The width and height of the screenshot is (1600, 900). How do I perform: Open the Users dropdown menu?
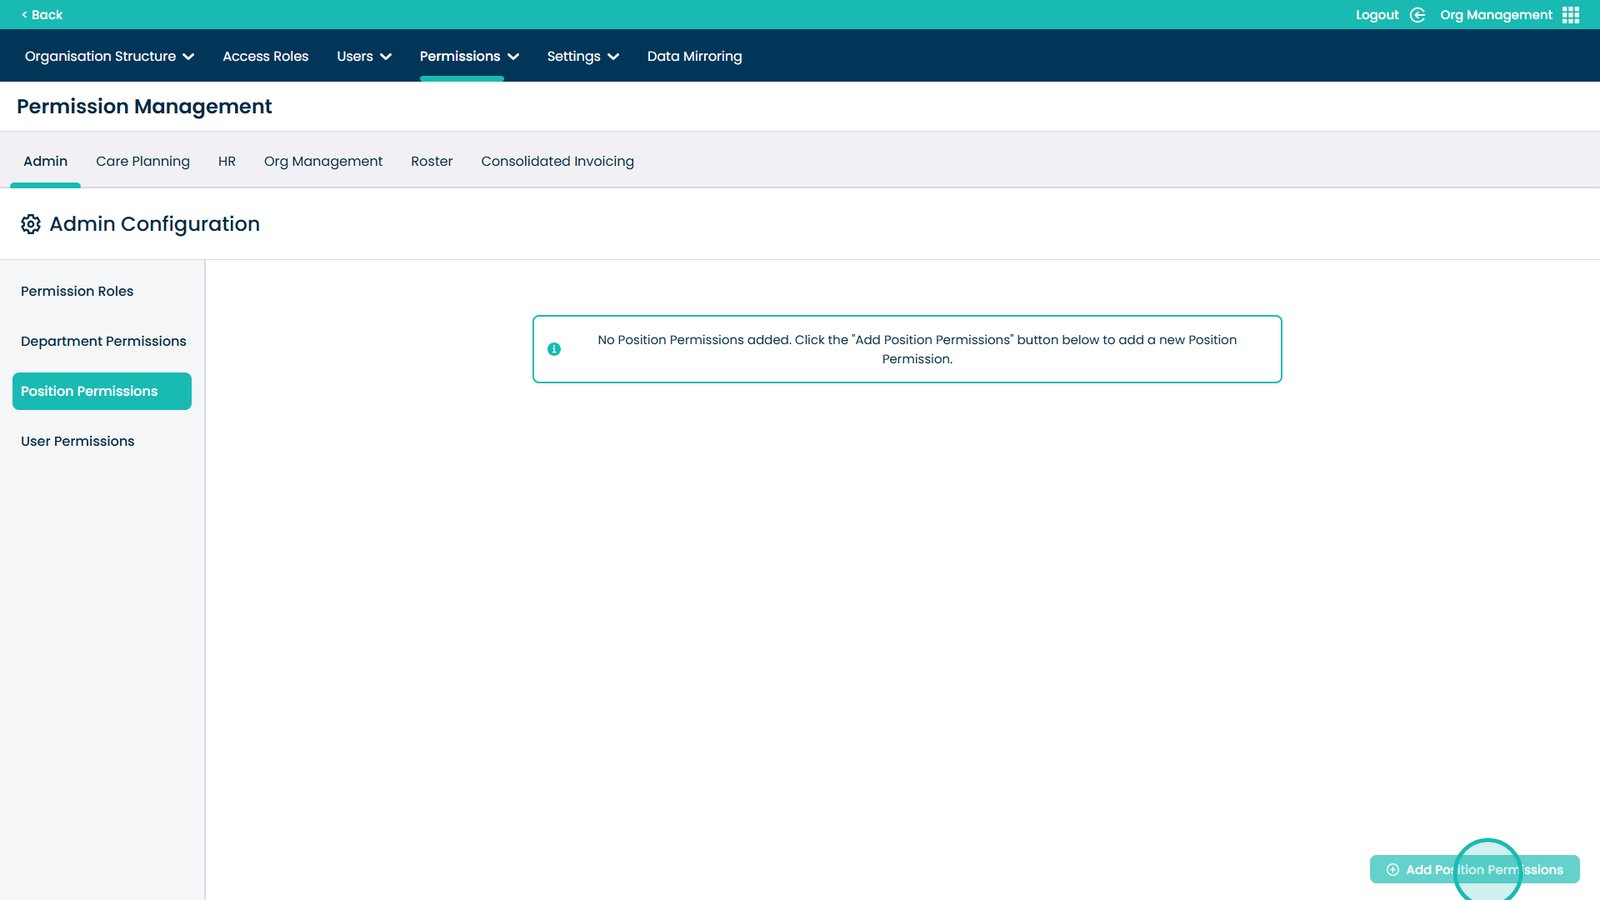click(x=364, y=56)
